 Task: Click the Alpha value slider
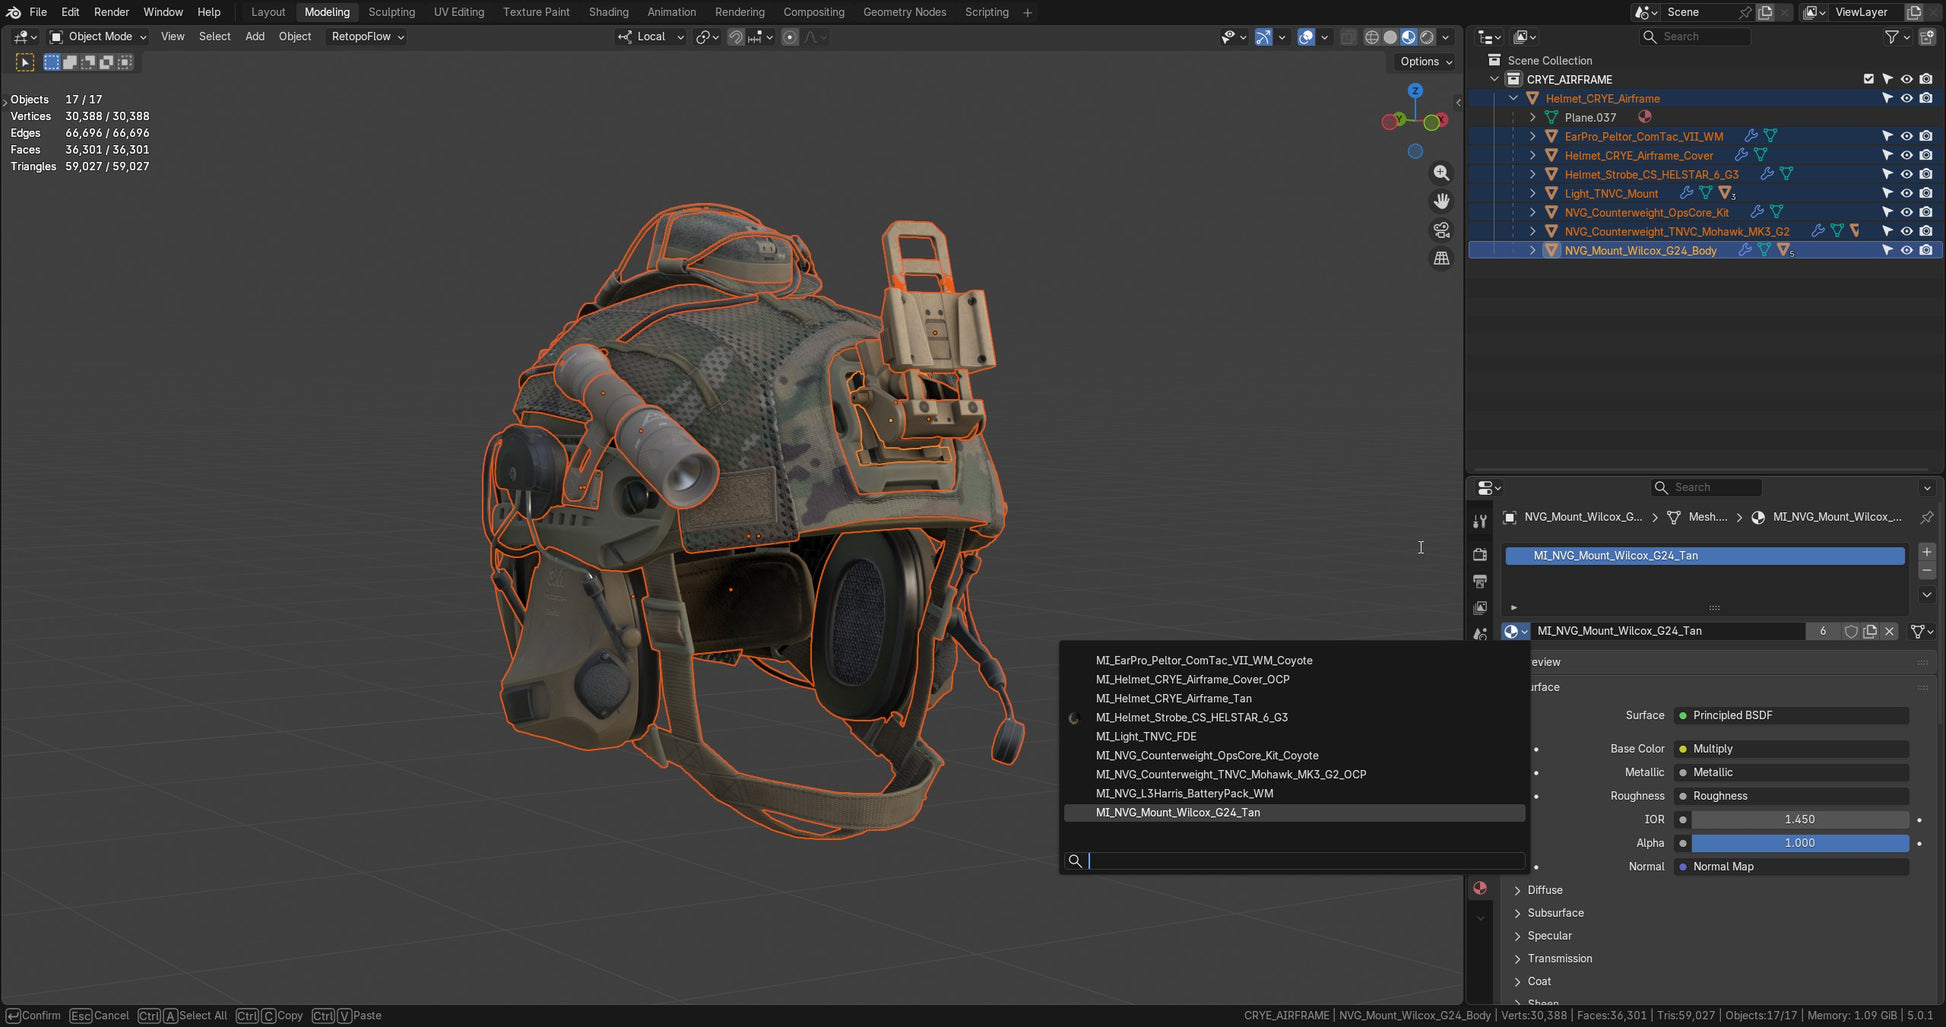(1798, 843)
